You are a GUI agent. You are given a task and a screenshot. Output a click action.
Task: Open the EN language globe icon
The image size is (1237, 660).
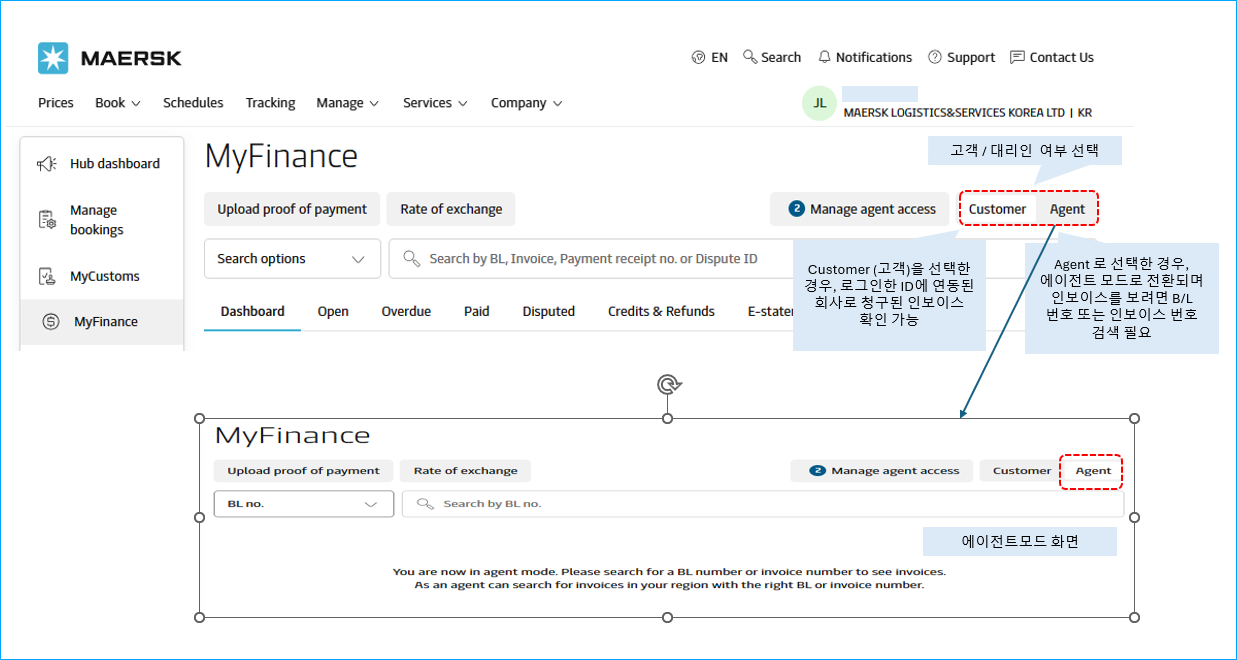(699, 58)
